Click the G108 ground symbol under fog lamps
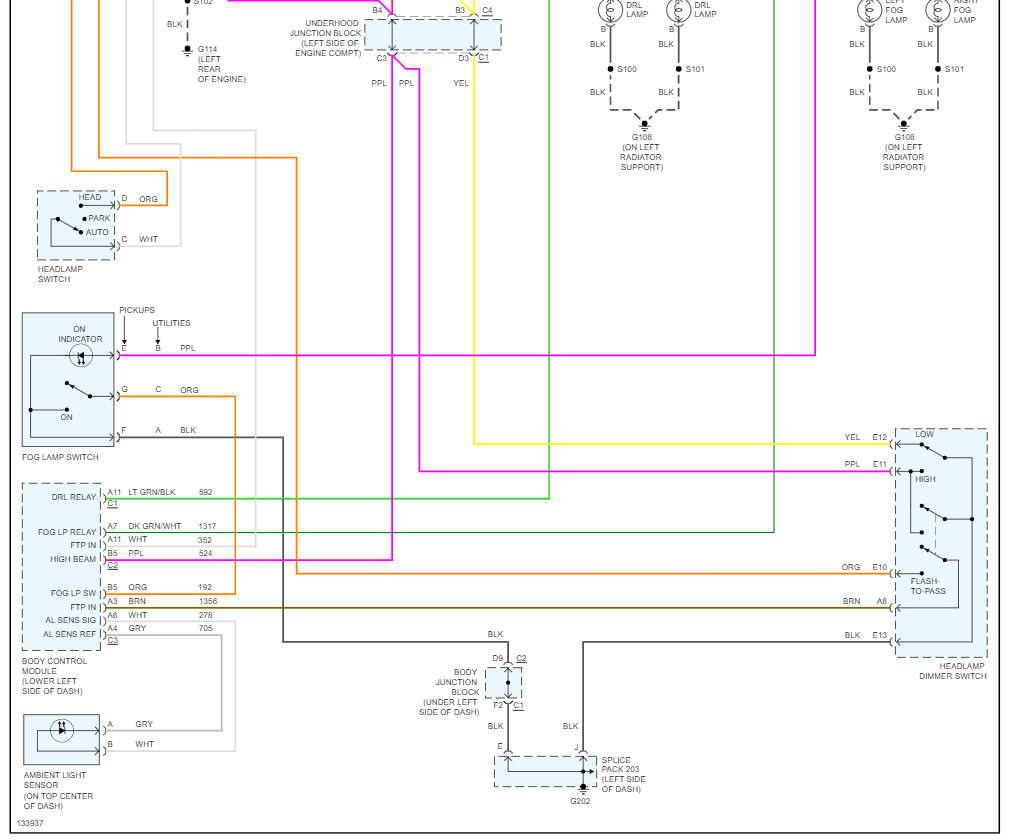Image resolution: width=1017 pixels, height=840 pixels. [x=903, y=125]
